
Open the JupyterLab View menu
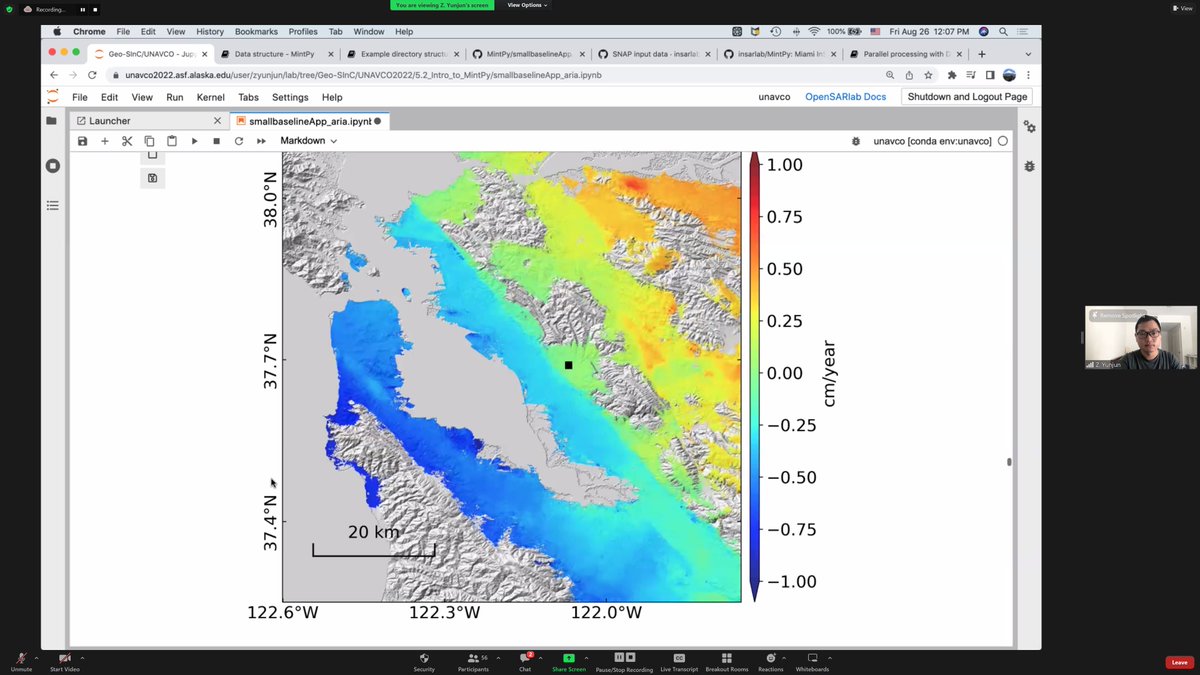coord(142,97)
